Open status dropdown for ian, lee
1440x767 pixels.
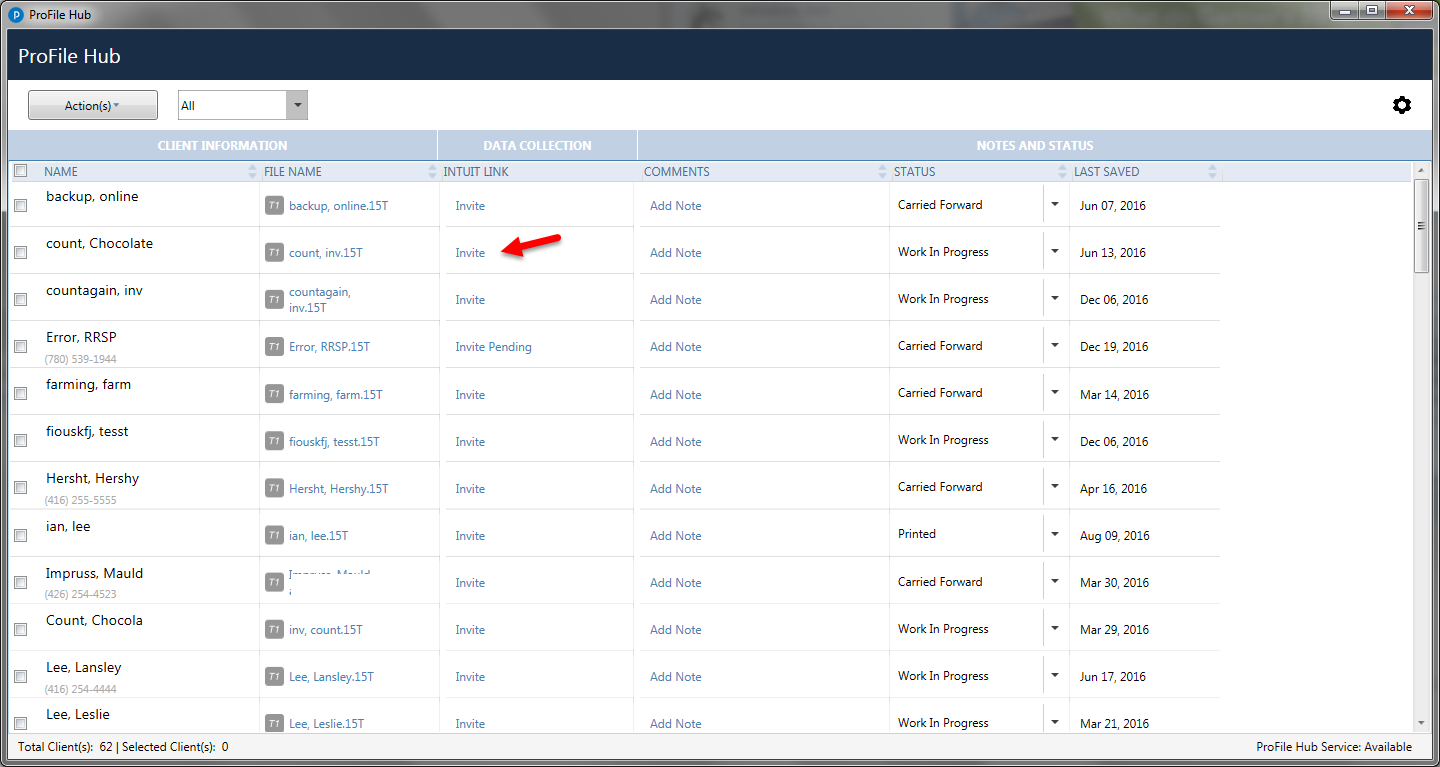tap(1055, 534)
